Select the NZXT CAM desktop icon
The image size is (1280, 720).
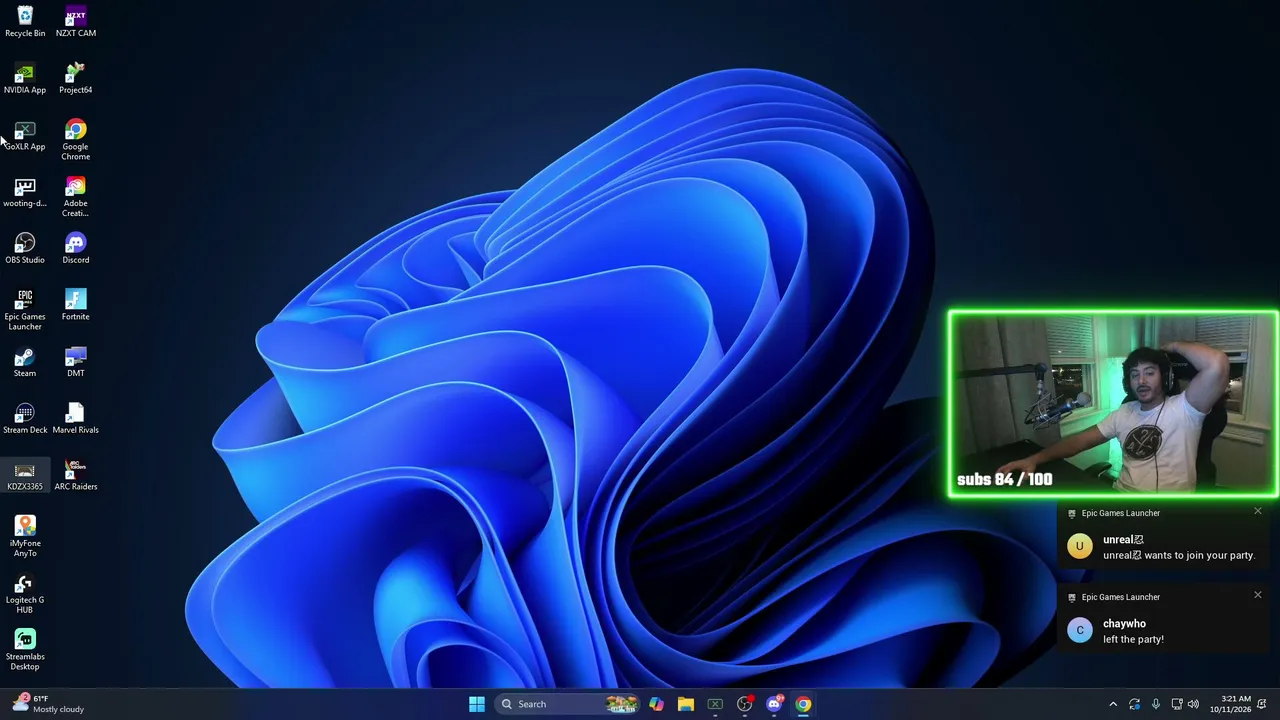click(x=75, y=22)
